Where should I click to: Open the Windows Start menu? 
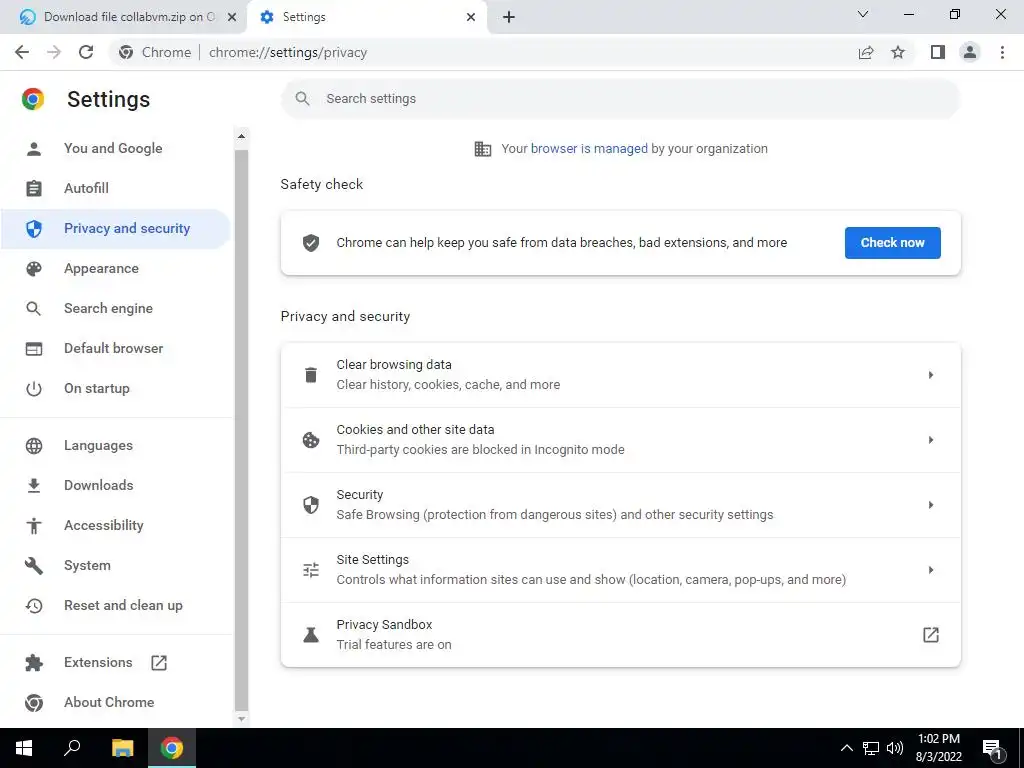coord(24,748)
